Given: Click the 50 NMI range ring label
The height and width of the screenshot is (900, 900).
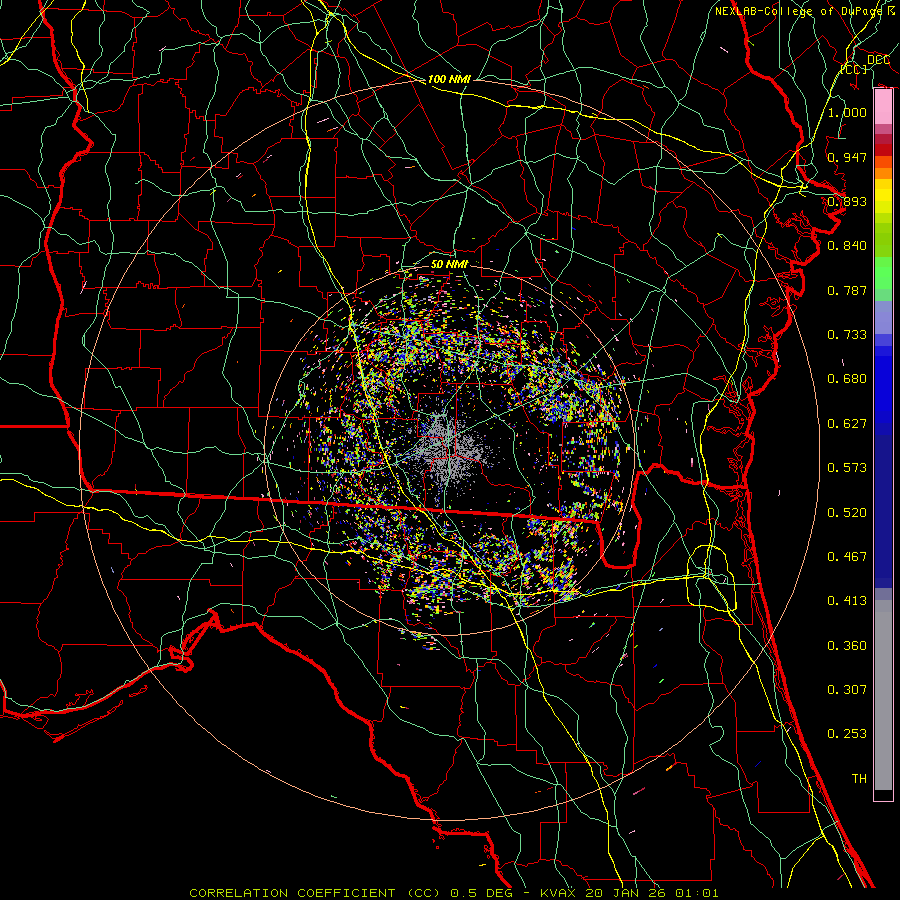Looking at the screenshot, I should pos(449,264).
